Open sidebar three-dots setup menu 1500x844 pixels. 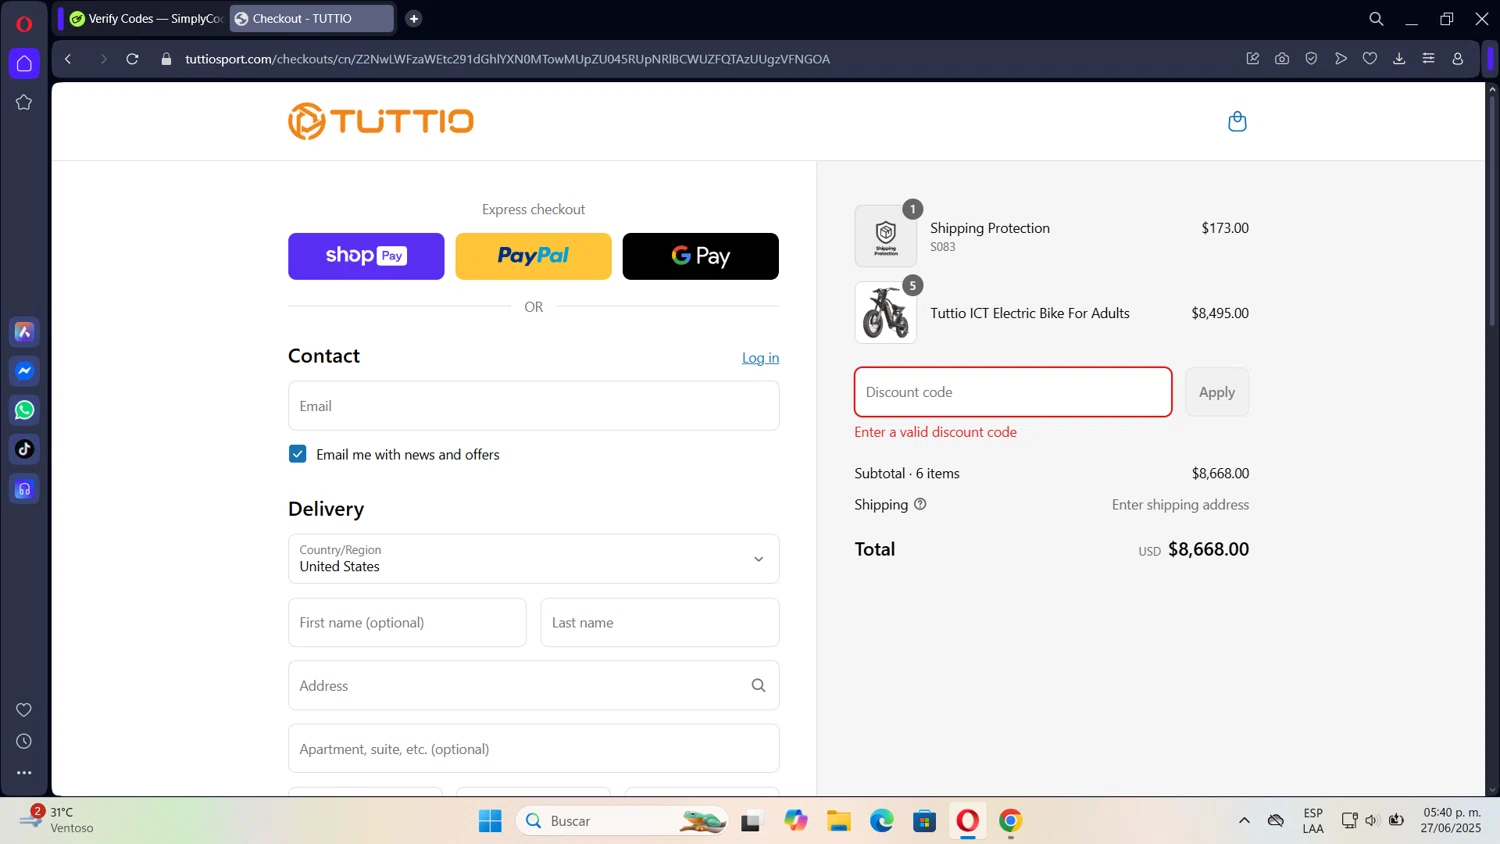pyautogui.click(x=24, y=773)
